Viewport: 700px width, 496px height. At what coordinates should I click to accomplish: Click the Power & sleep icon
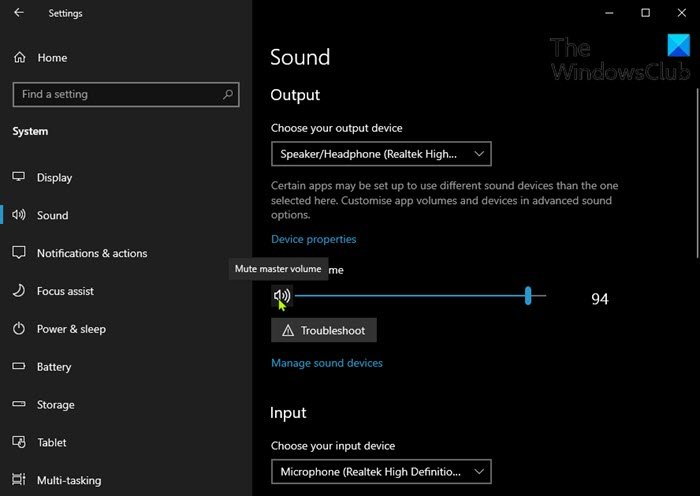pyautogui.click(x=18, y=329)
